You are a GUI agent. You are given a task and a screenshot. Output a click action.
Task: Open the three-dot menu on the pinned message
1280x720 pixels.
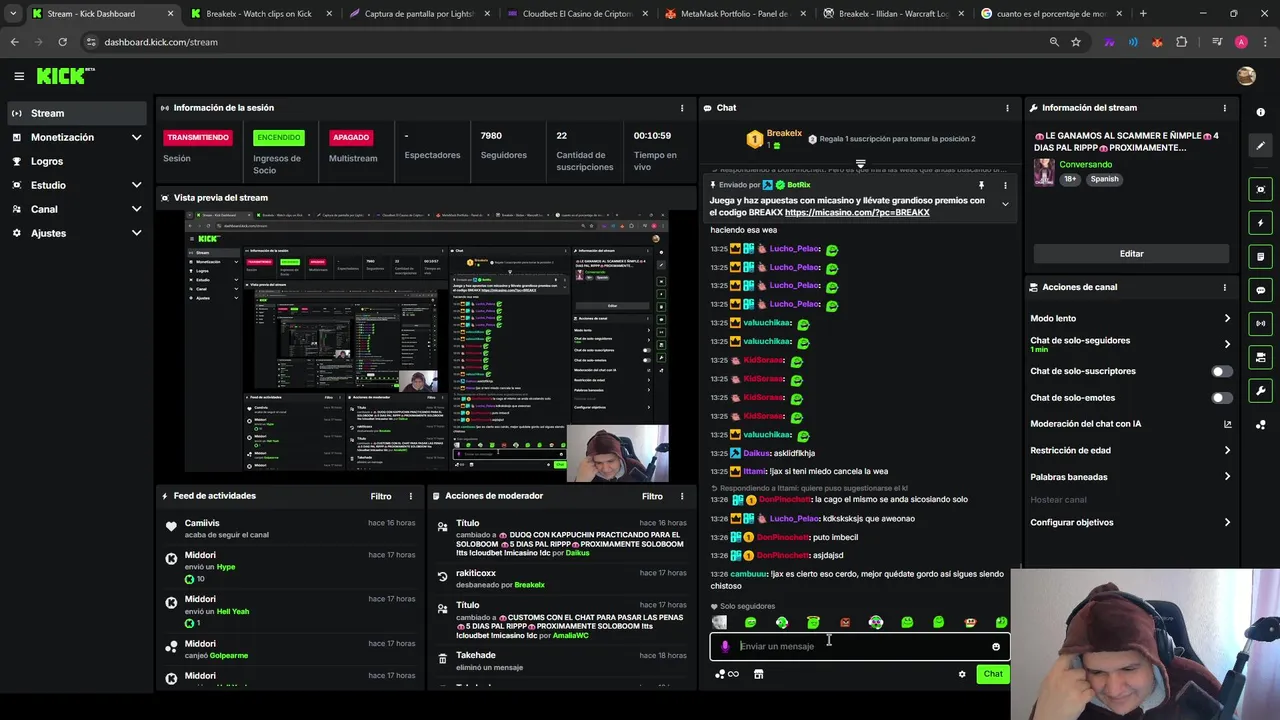click(1005, 185)
